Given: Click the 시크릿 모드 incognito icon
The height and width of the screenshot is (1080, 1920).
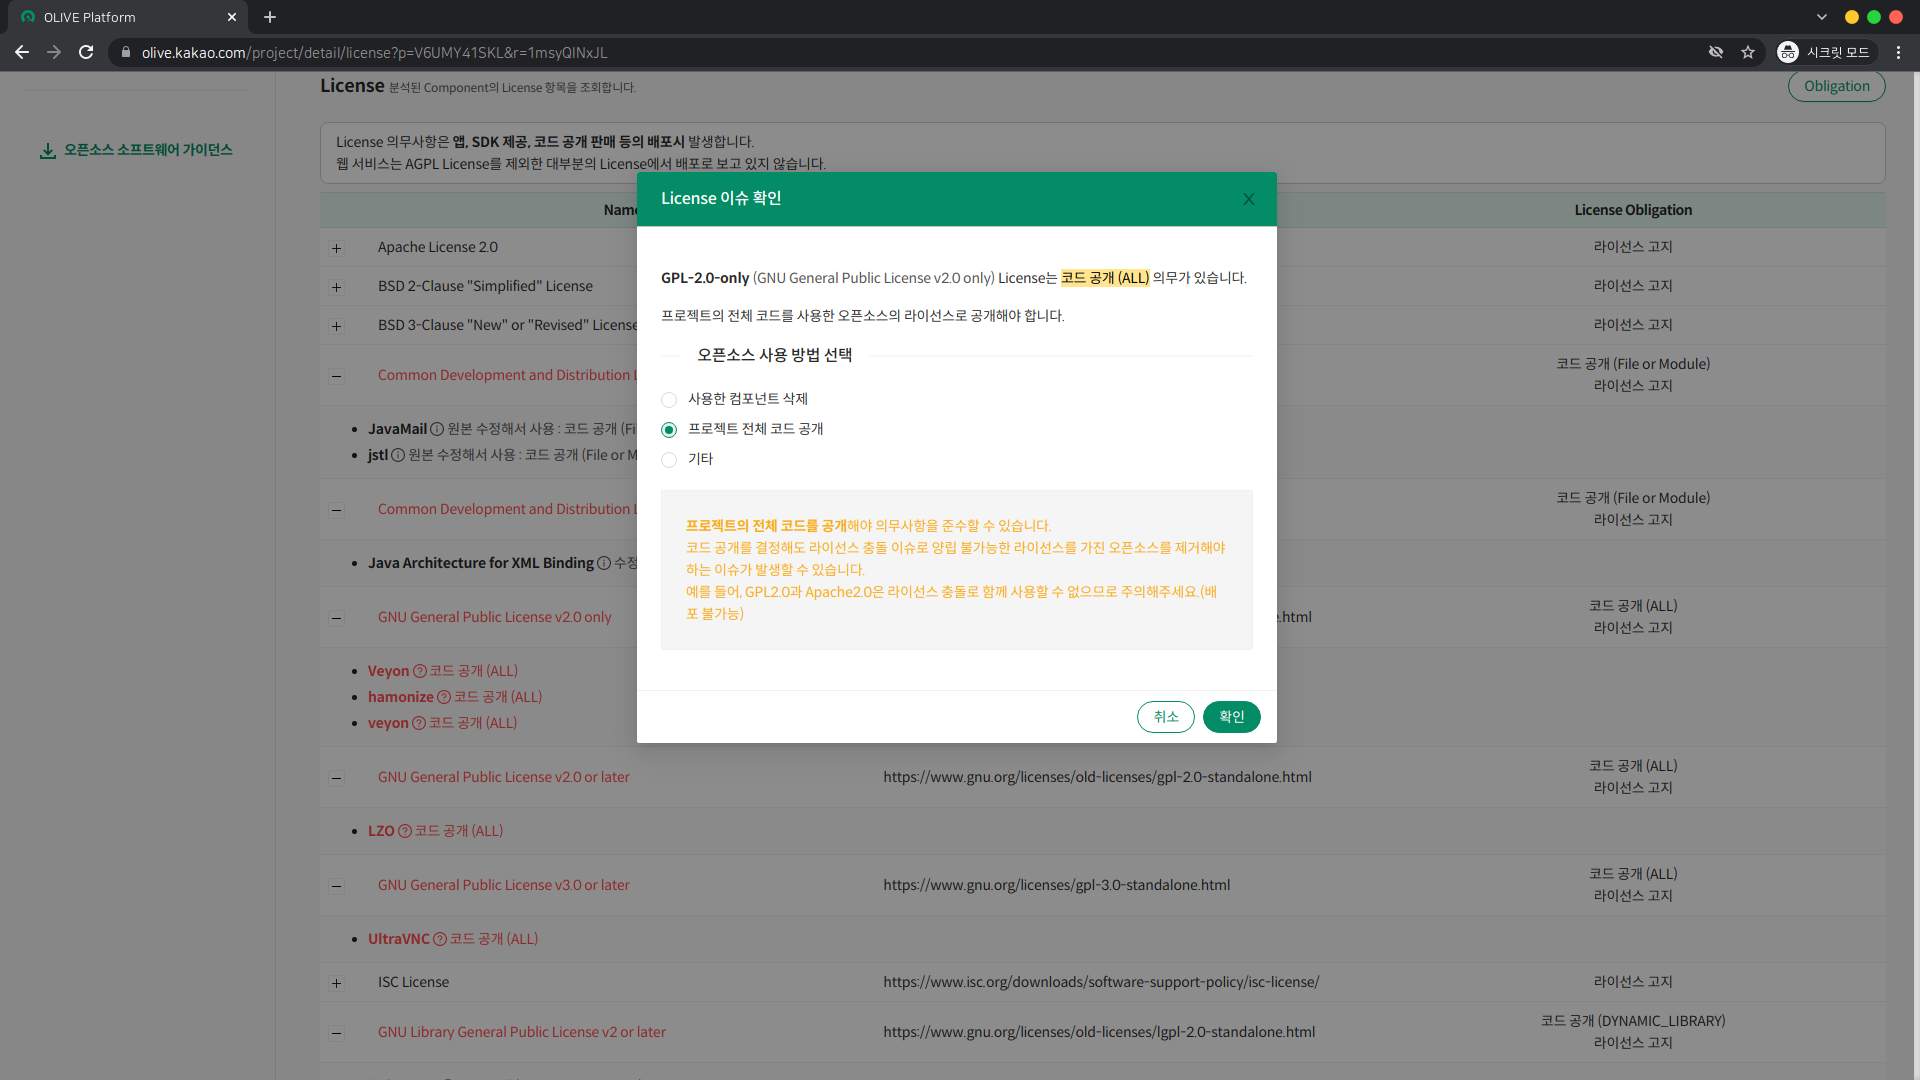Looking at the screenshot, I should [1789, 52].
